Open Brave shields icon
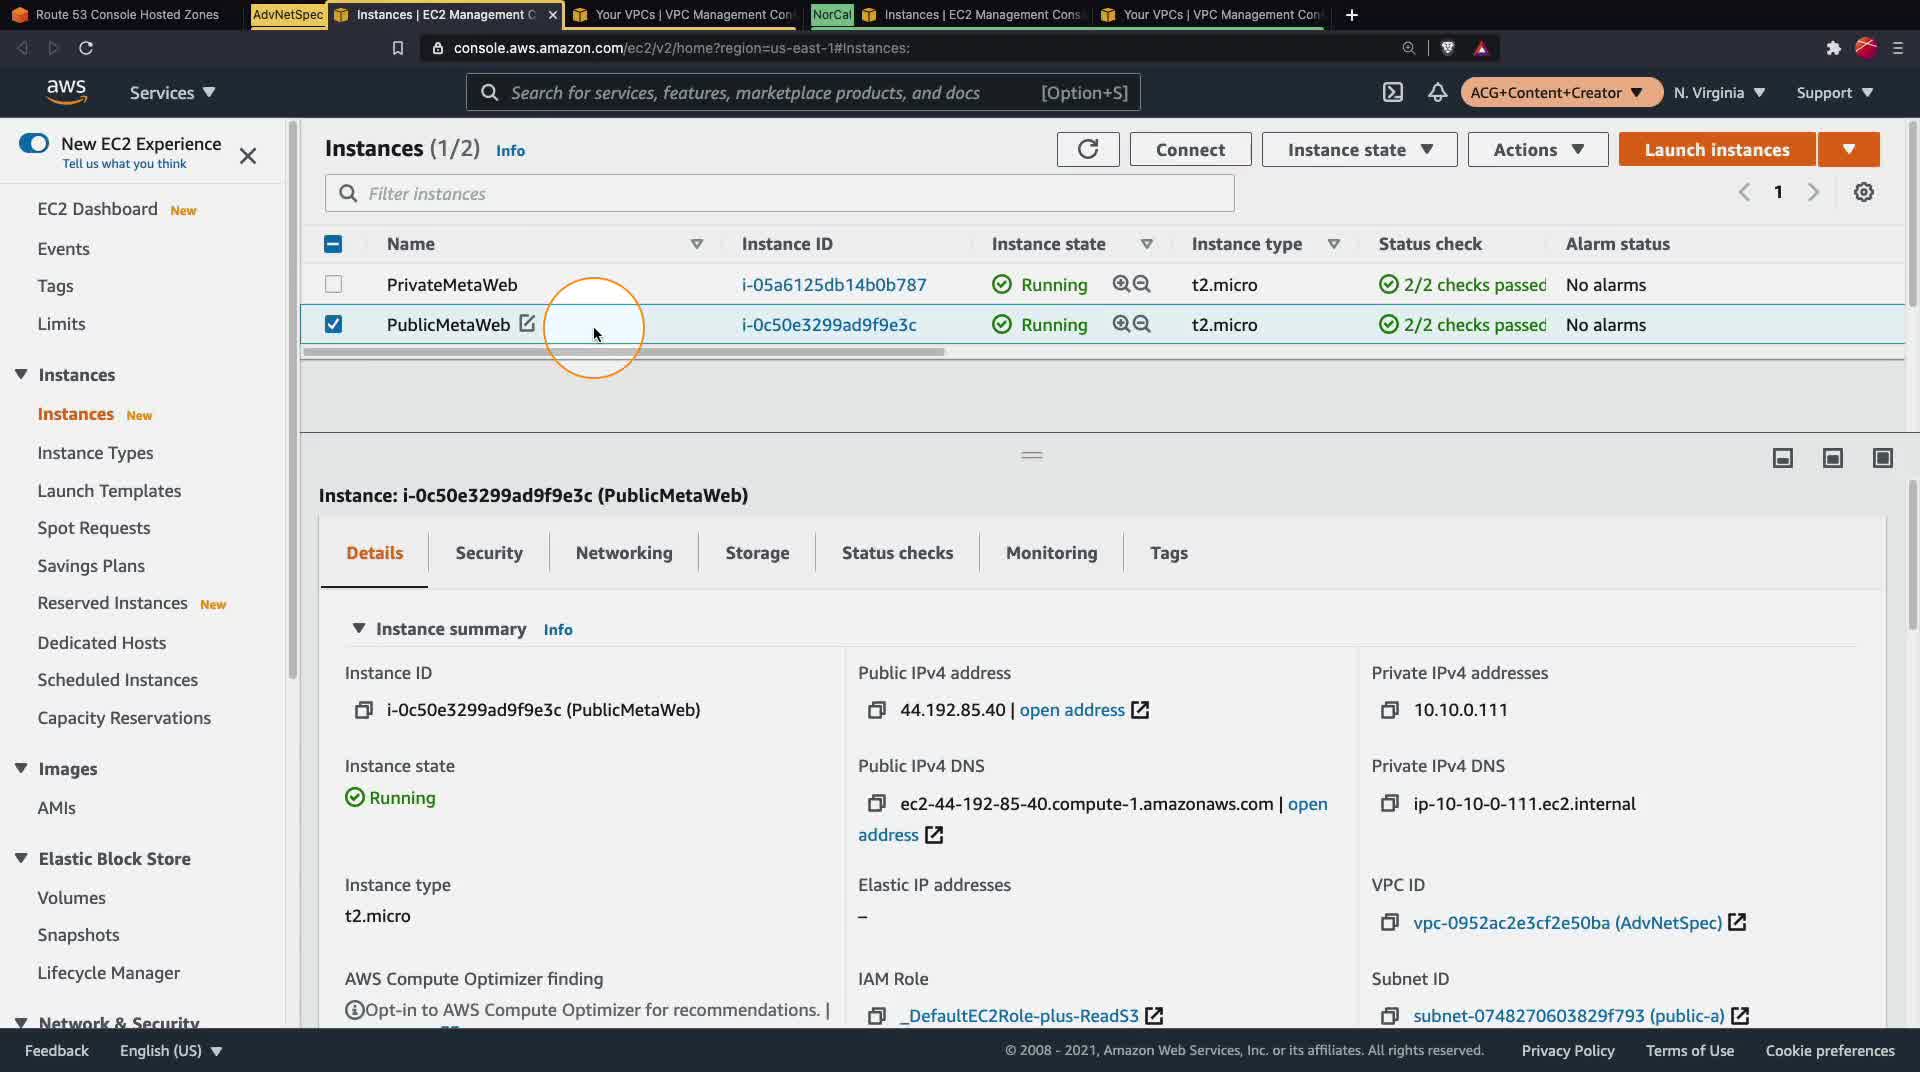Screen dimensions: 1920x1072 [1447, 48]
